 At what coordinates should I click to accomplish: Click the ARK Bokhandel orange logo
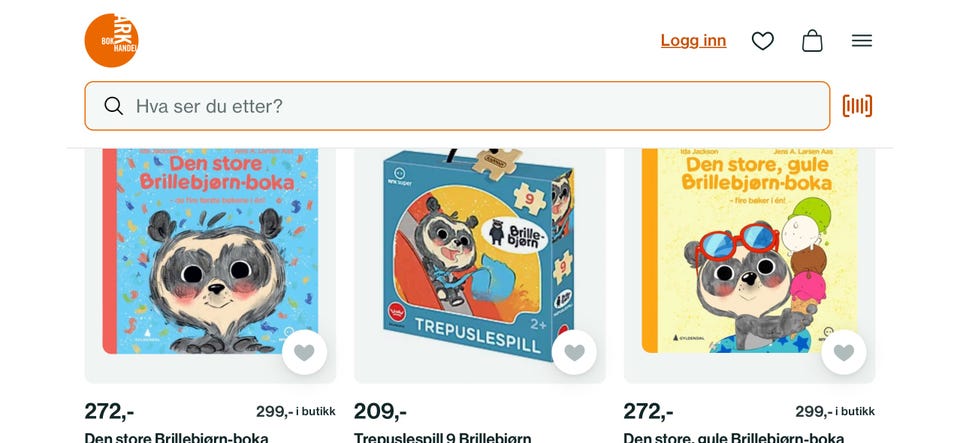pyautogui.click(x=111, y=41)
